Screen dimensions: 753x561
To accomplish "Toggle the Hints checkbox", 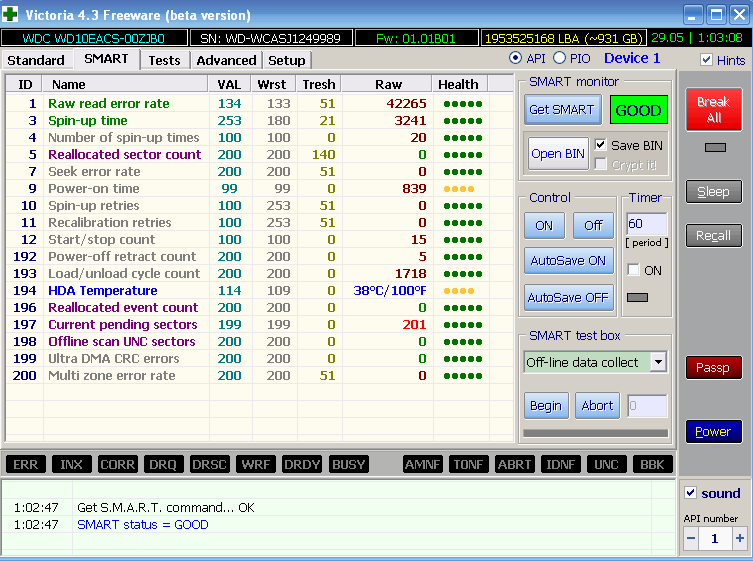I will (707, 60).
